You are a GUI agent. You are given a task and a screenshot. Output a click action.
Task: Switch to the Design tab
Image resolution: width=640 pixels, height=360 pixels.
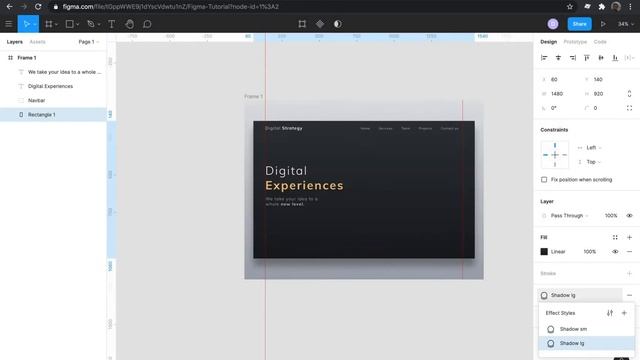(549, 42)
